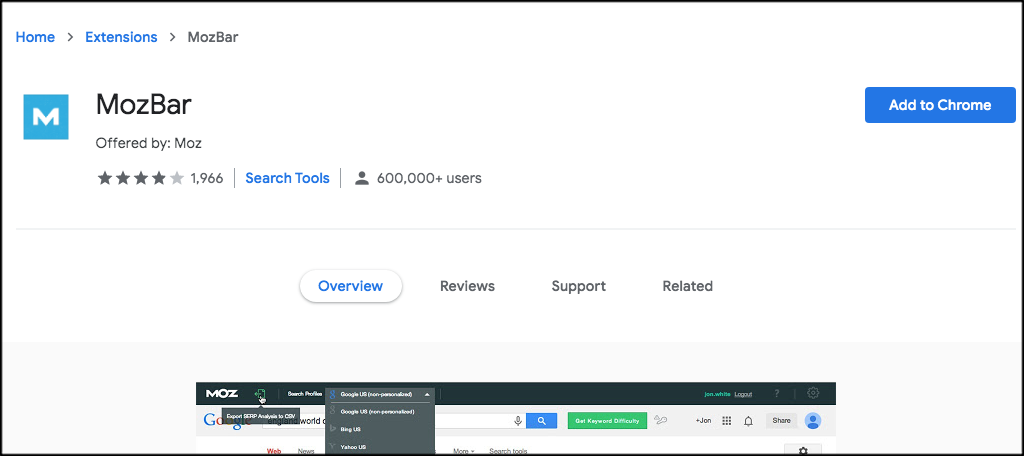The image size is (1024, 456).
Task: Click the 600,000+ users text
Action: click(429, 178)
